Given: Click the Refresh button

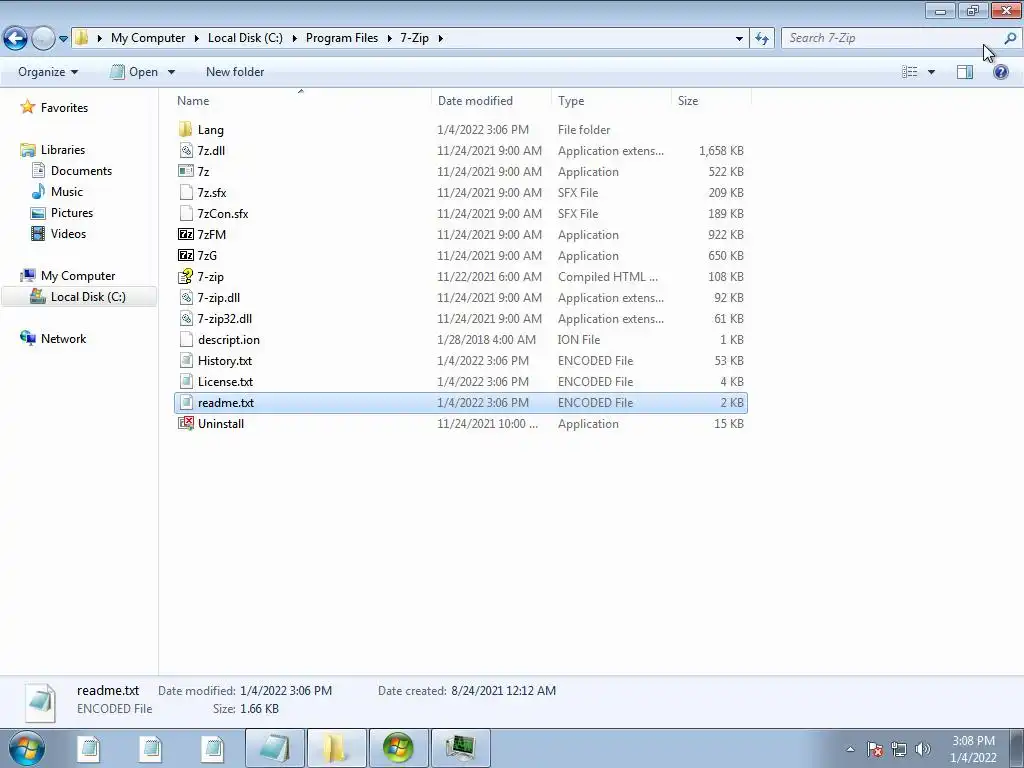Looking at the screenshot, I should pos(761,38).
